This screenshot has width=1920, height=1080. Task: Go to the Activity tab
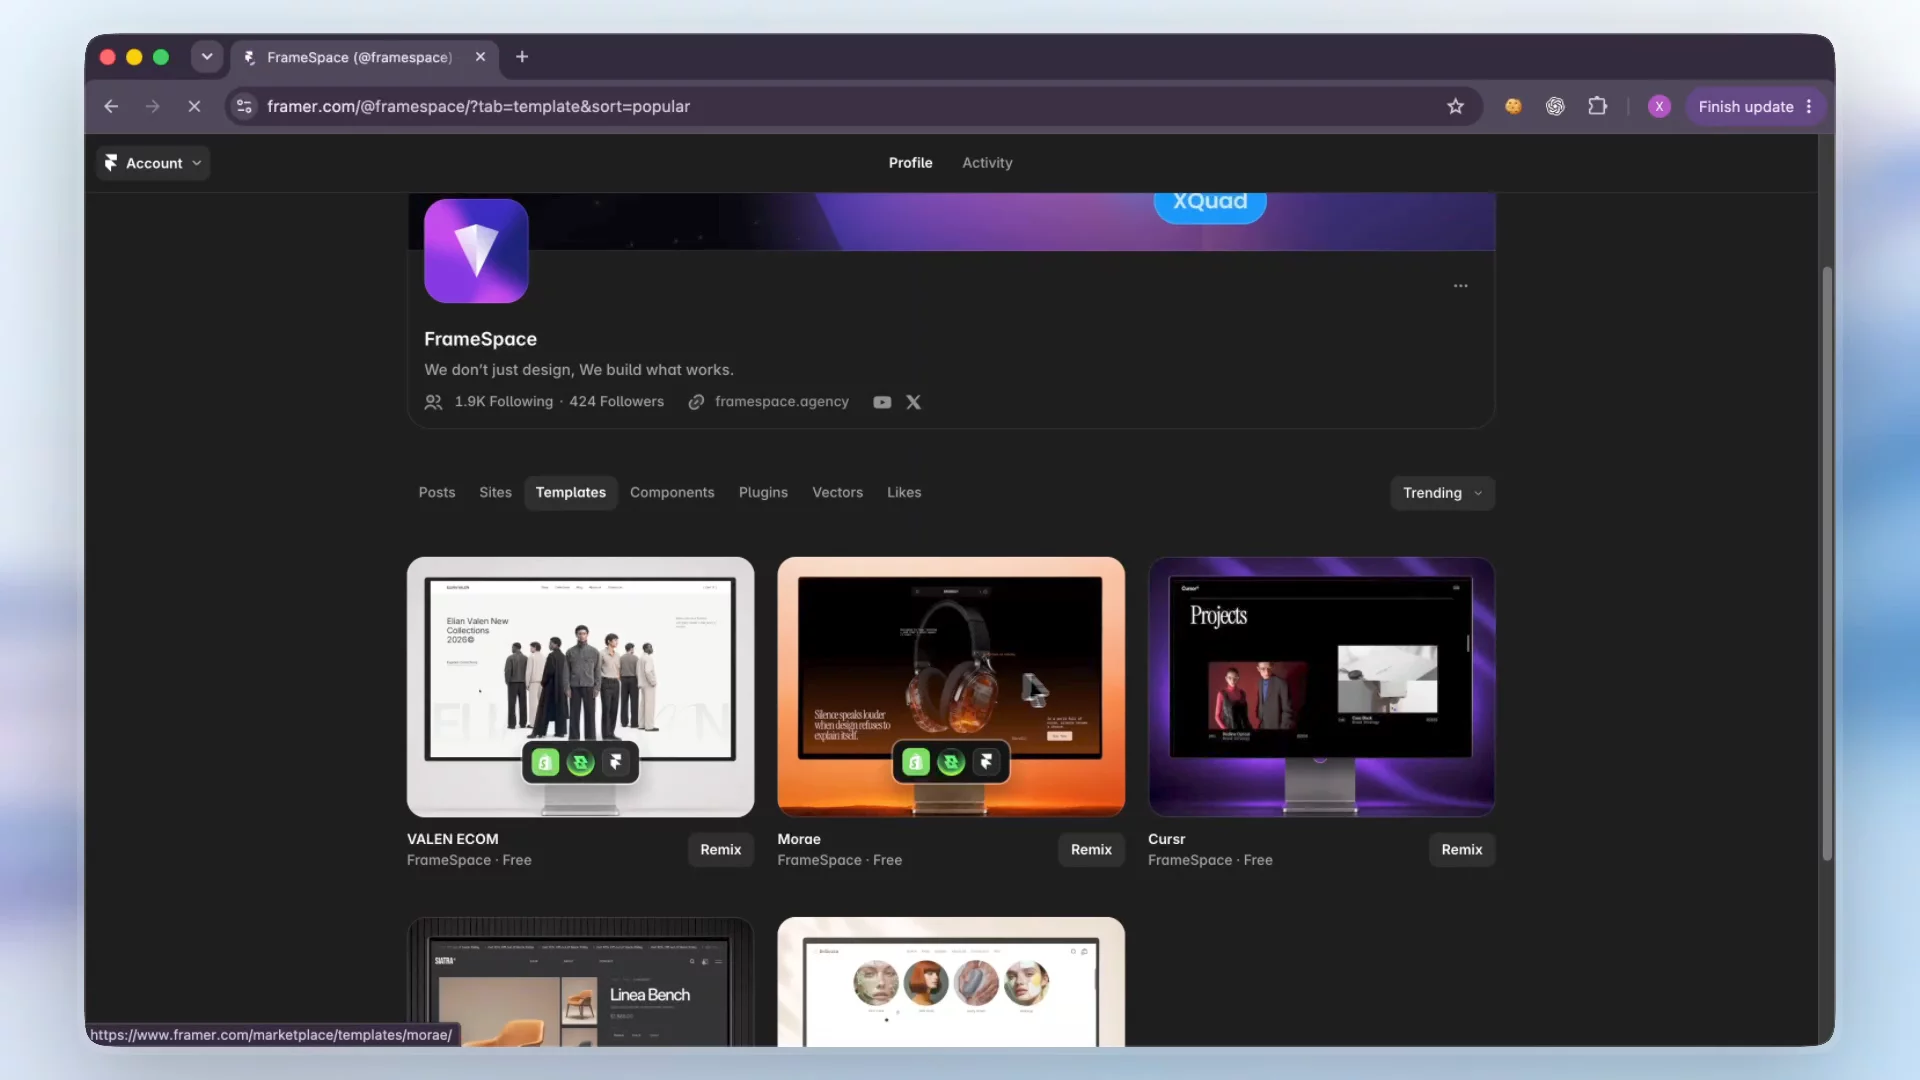pos(987,163)
